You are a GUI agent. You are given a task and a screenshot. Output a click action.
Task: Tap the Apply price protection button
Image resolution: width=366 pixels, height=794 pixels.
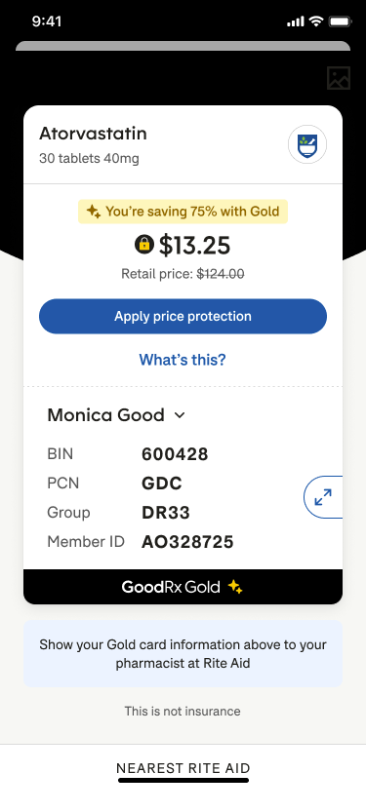click(183, 316)
